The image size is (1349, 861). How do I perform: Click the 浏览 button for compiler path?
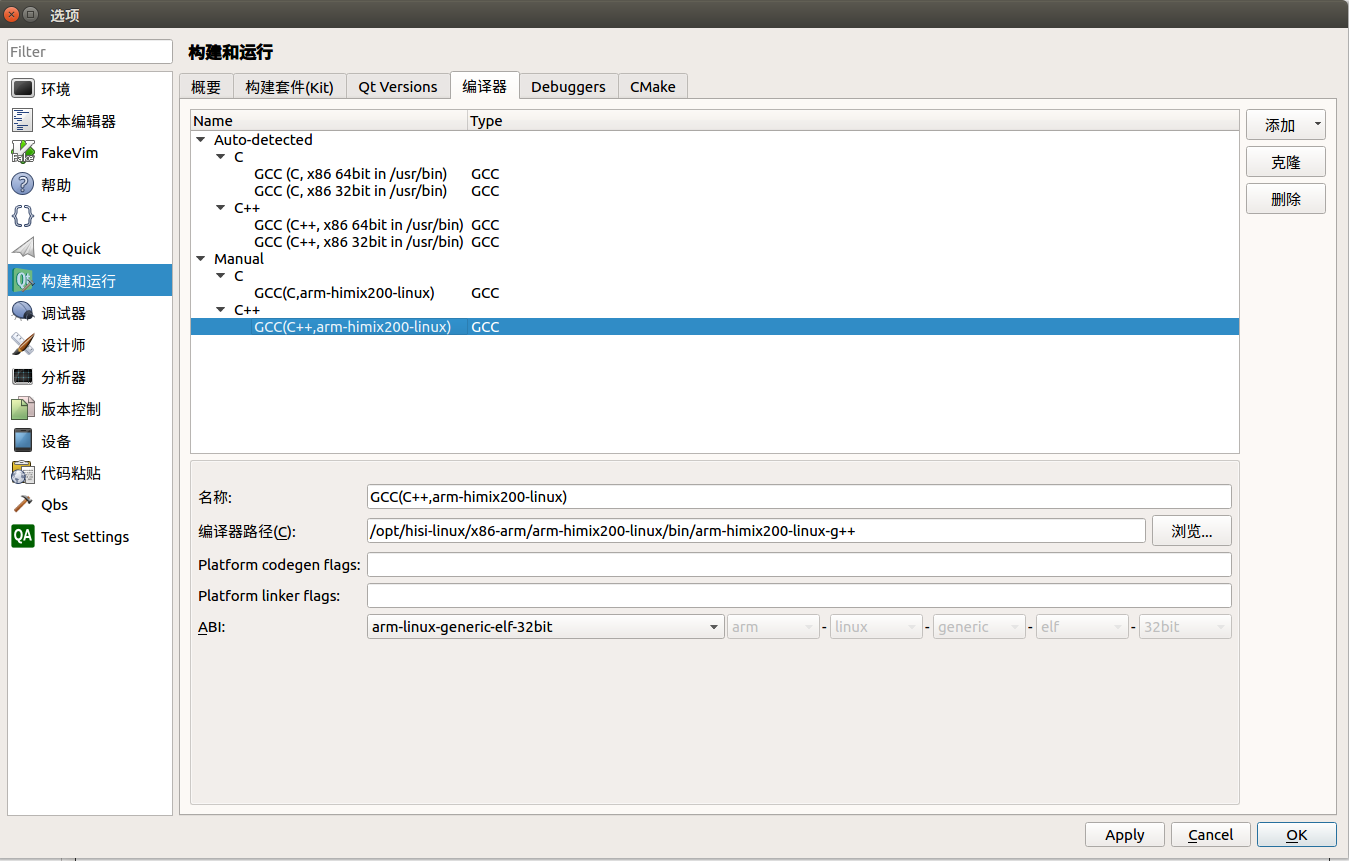click(x=1191, y=530)
